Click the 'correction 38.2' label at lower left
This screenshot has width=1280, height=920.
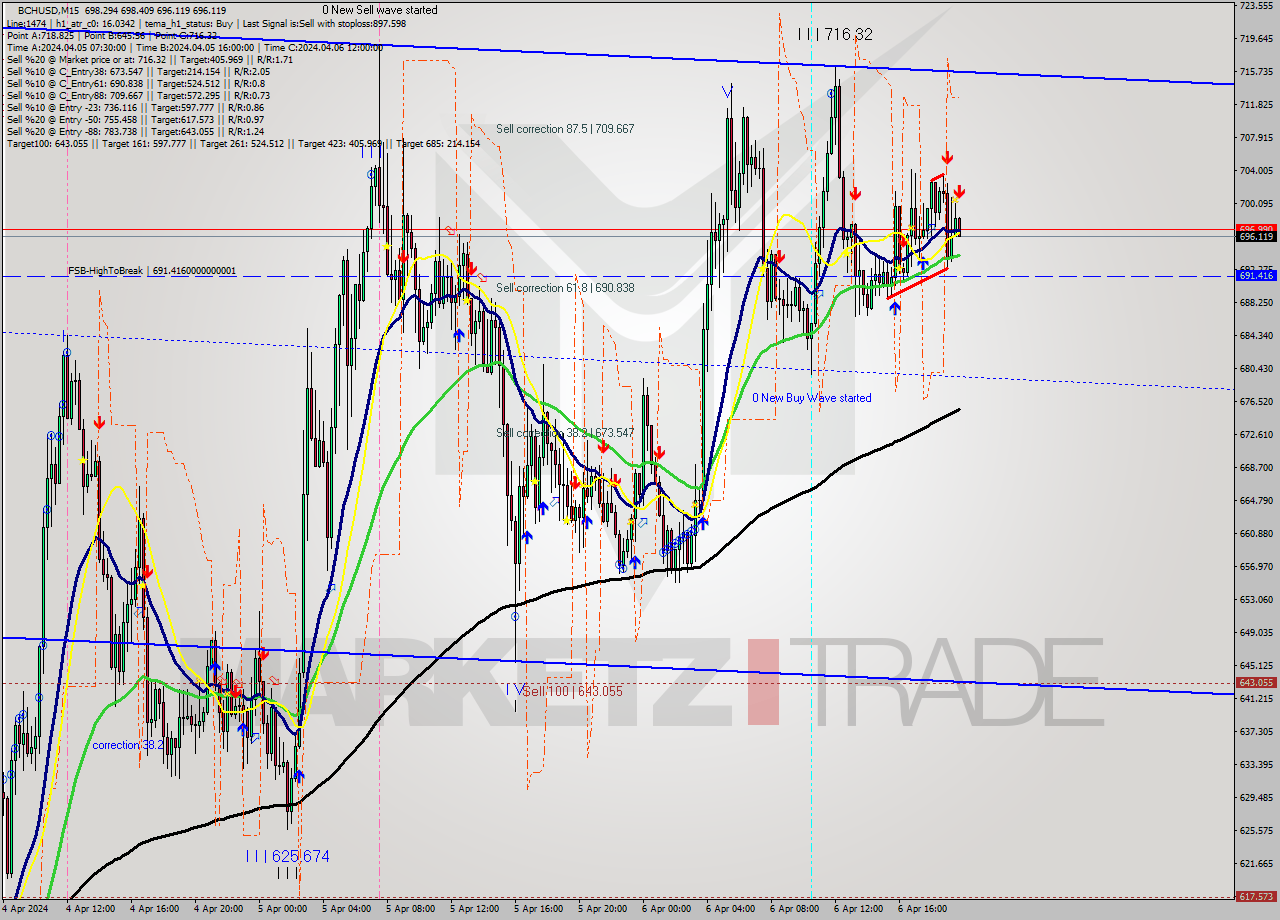pyautogui.click(x=129, y=745)
